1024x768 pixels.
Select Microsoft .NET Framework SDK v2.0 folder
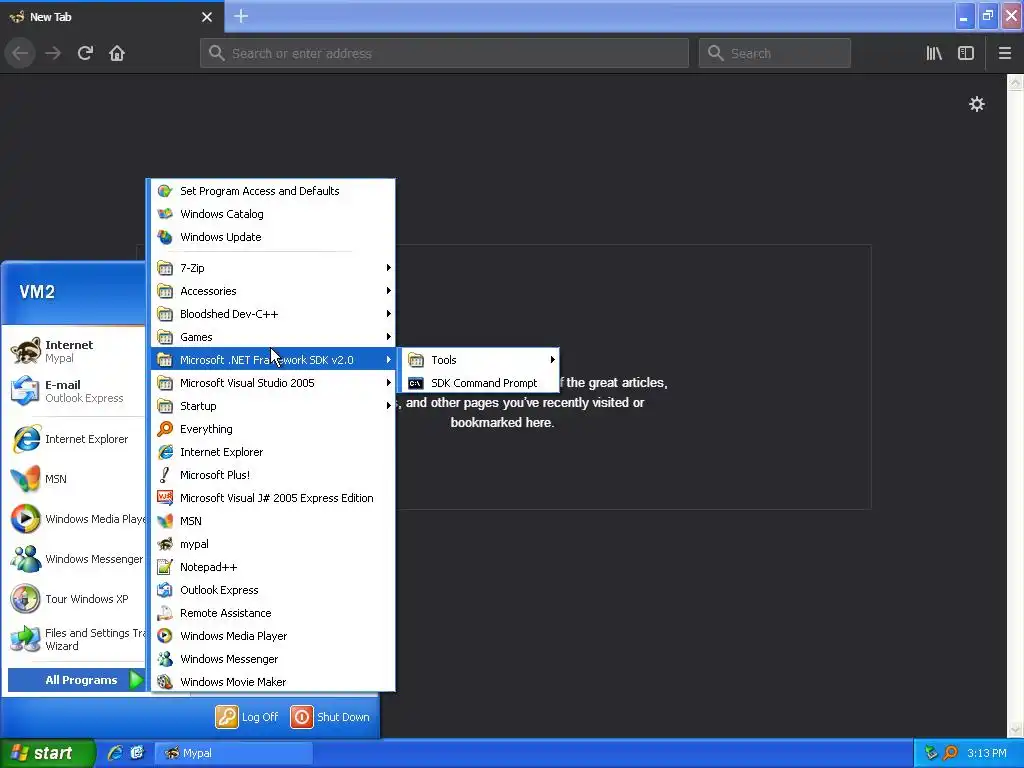(273, 360)
